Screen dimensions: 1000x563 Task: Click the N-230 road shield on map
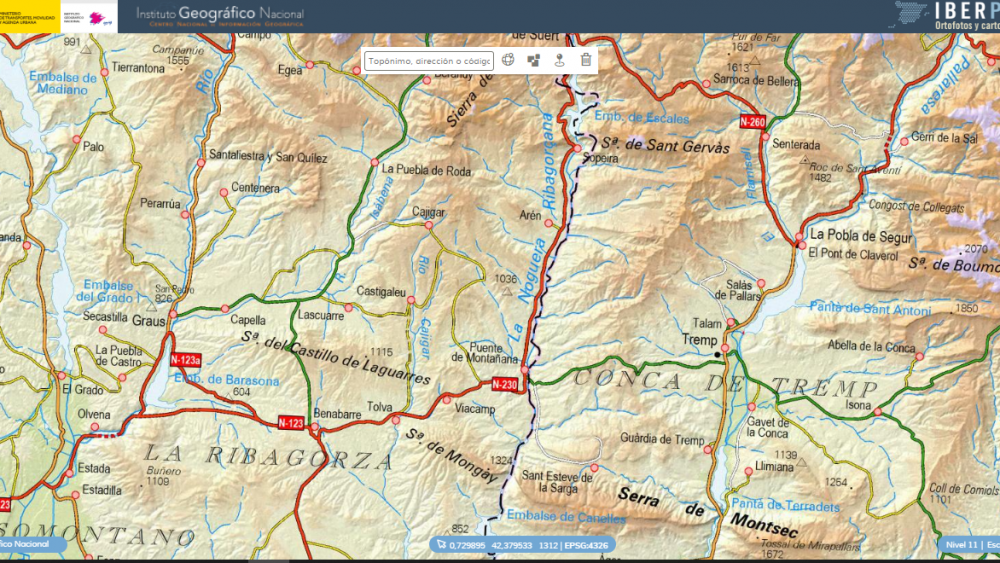point(505,384)
